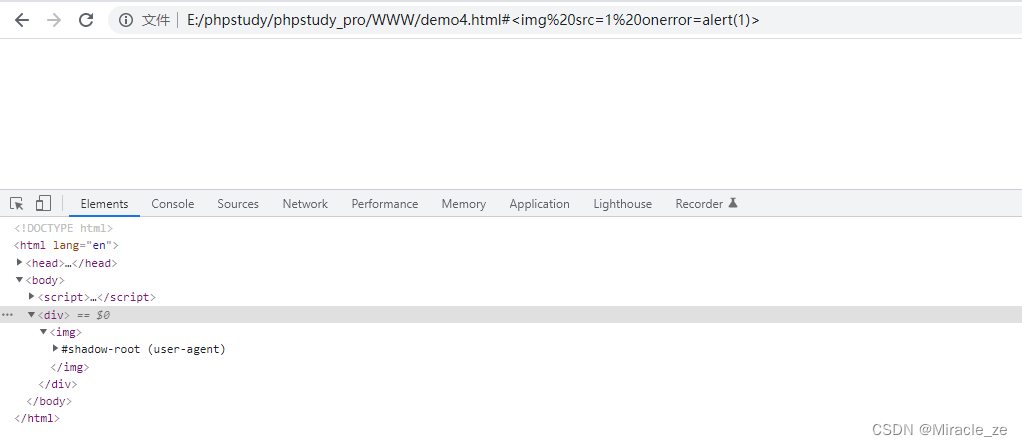
Task: Click the browser back arrow
Action: 22,20
